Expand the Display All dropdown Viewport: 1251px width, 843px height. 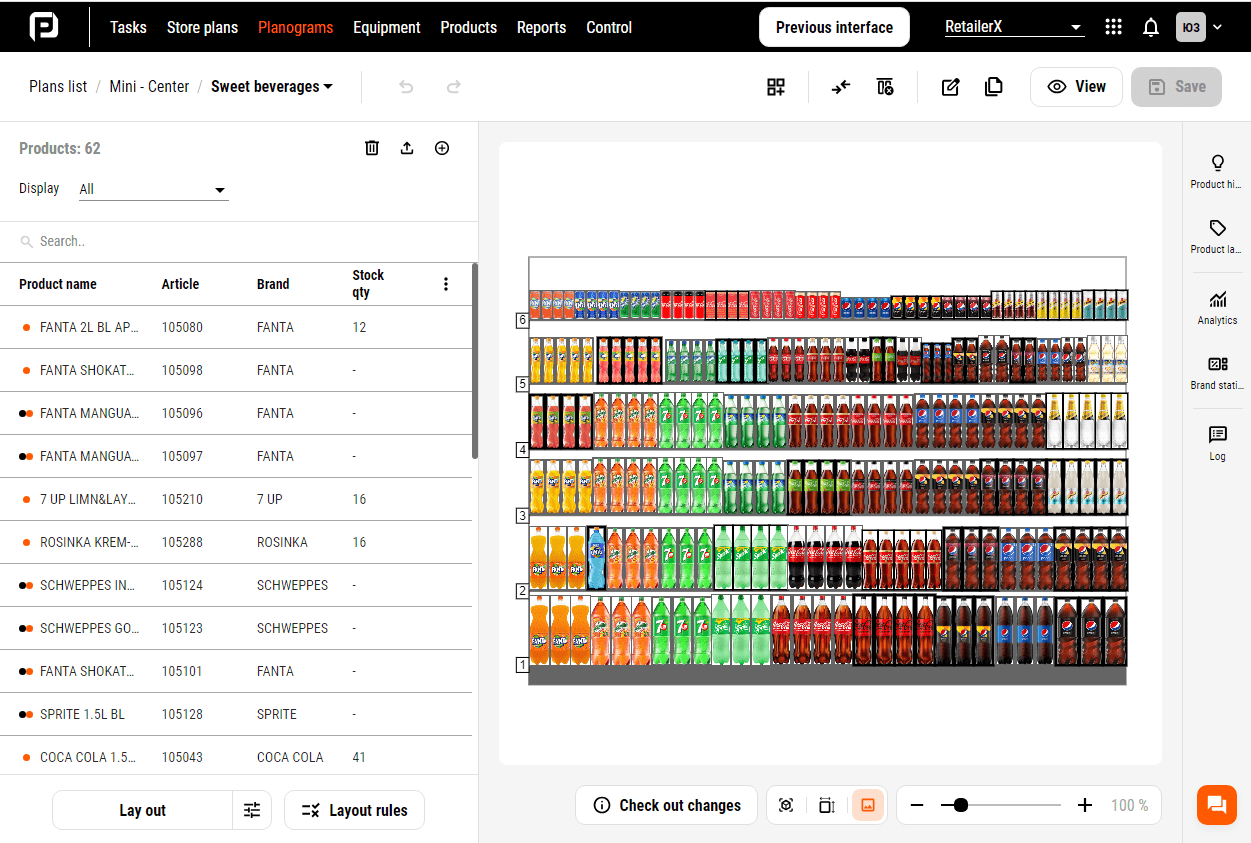tap(153, 189)
